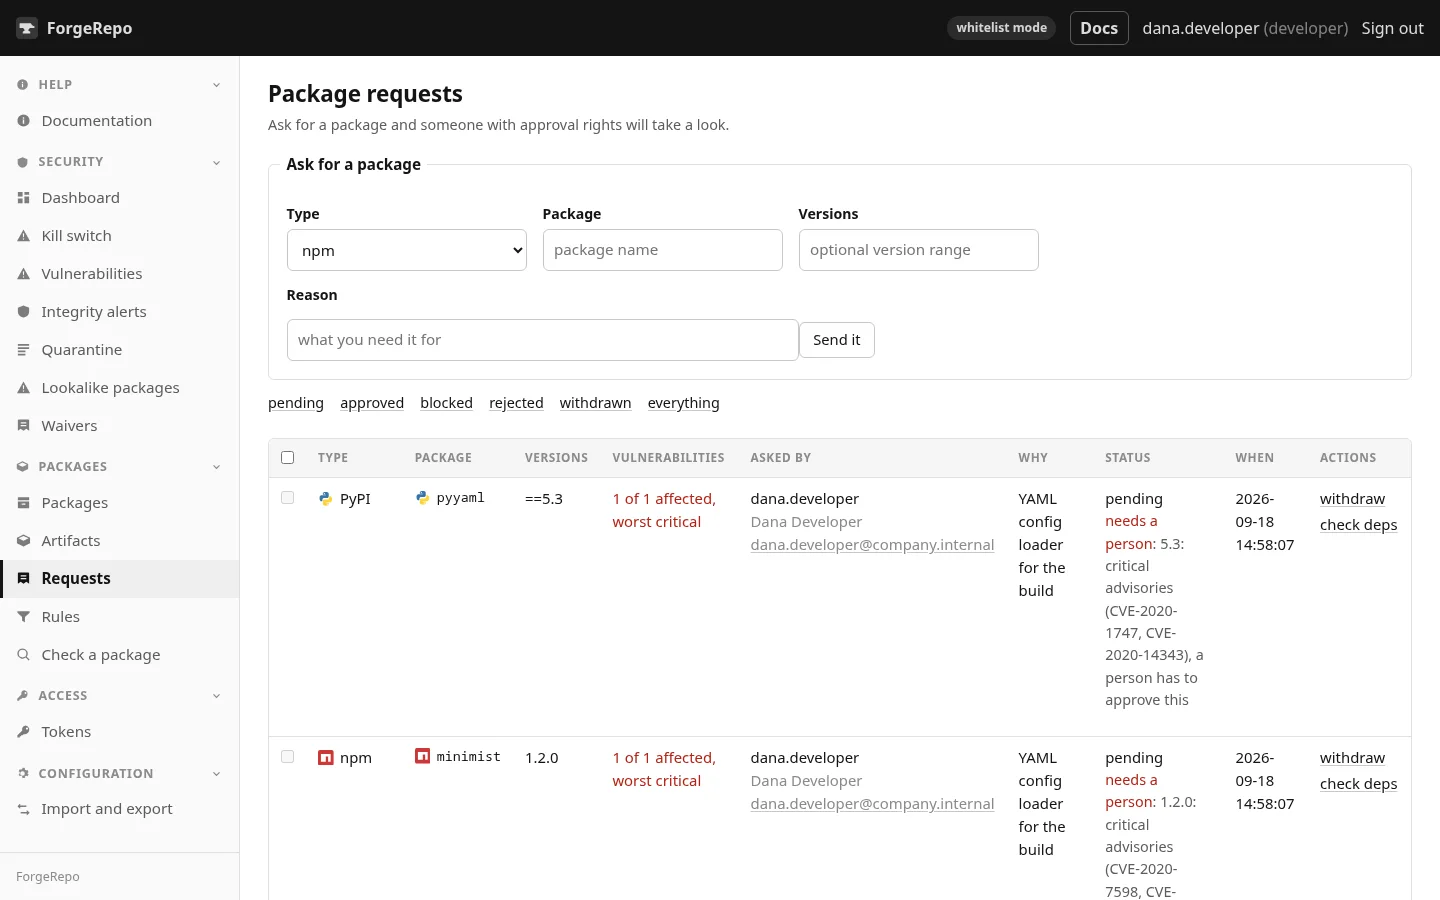Click the npm logo in Type column
Viewport: 1440px width, 900px height.
coord(325,757)
